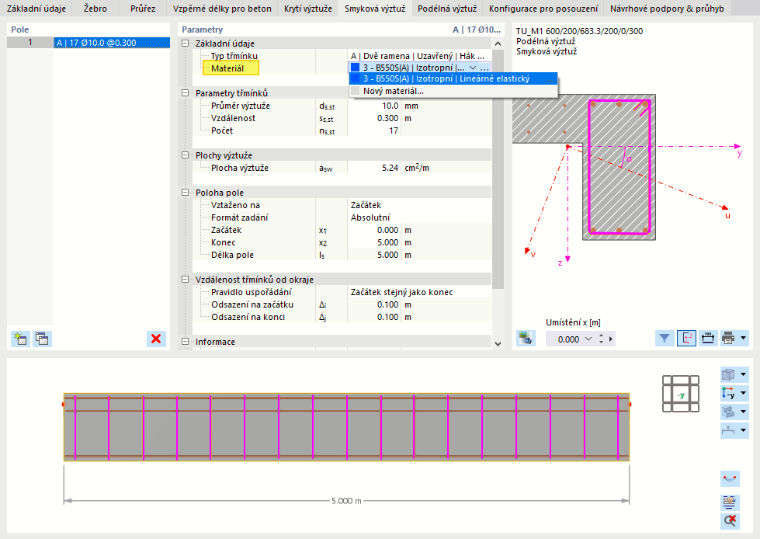Viewport: 760px width, 539px height.
Task: Open the Krytí výztuže tab
Action: point(308,9)
